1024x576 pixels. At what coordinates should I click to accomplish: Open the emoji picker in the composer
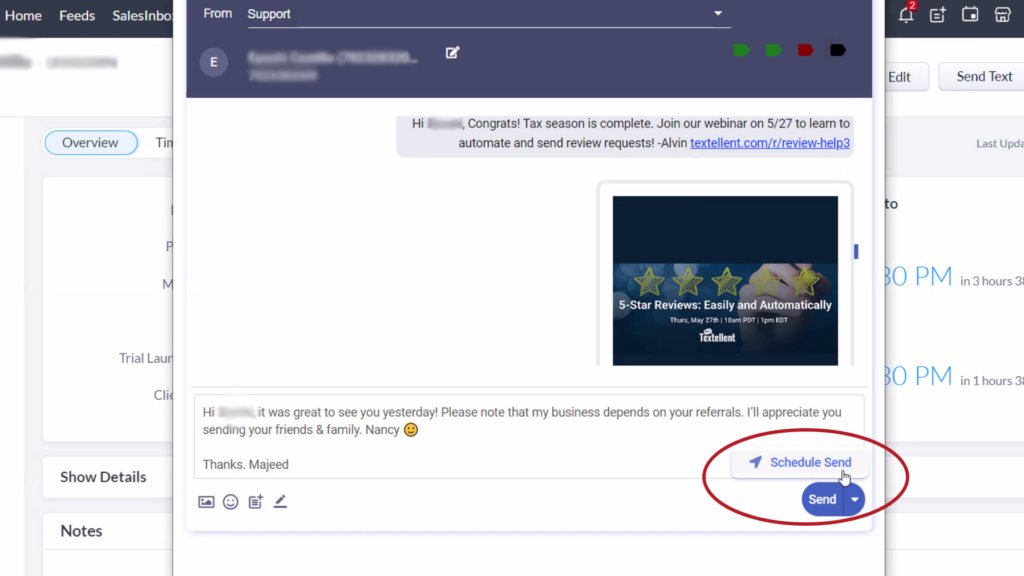coord(230,501)
